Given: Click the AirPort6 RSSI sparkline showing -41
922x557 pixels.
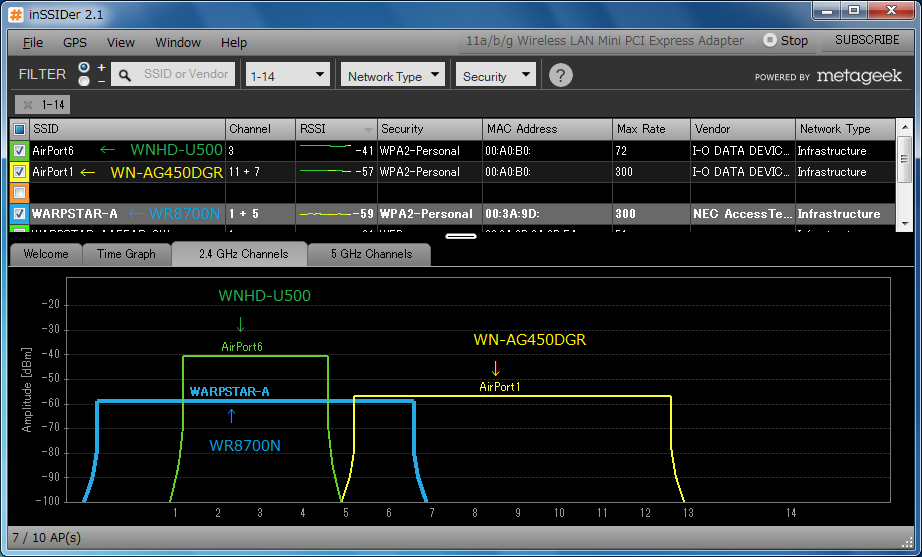Looking at the screenshot, I should 326,145.
